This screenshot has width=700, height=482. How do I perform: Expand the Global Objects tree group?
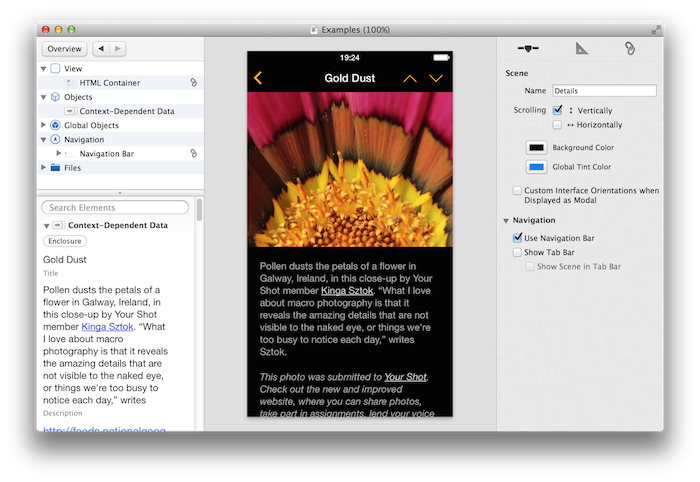[43, 125]
